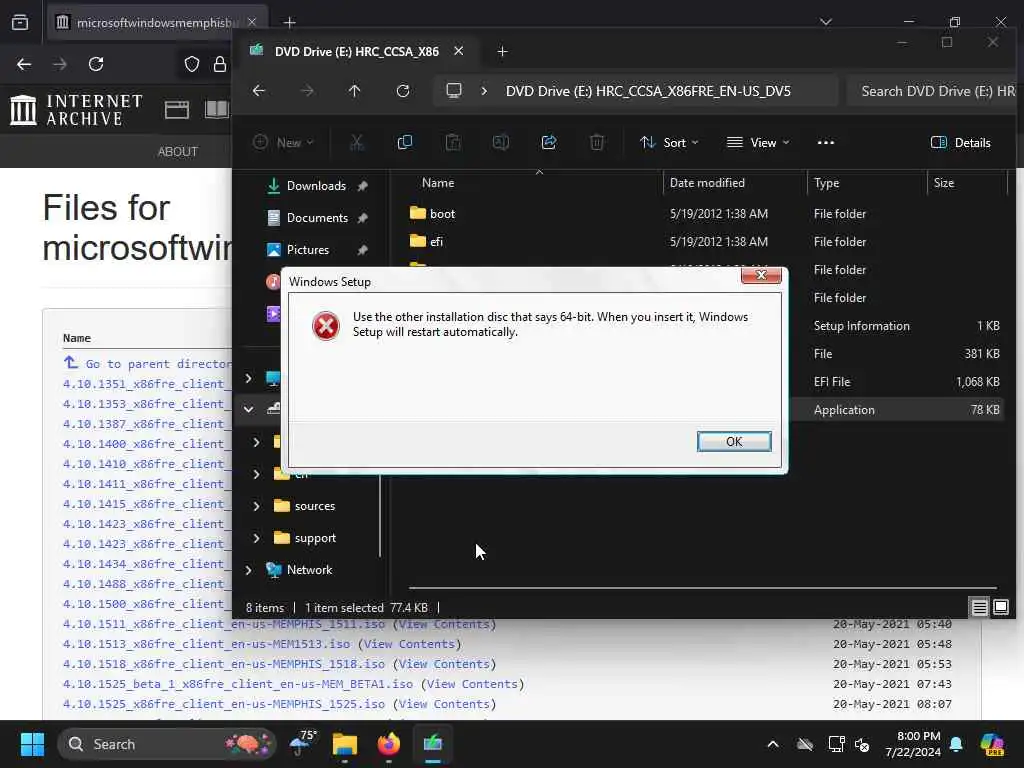Click the browser padlock site info icon

[x=220, y=64]
